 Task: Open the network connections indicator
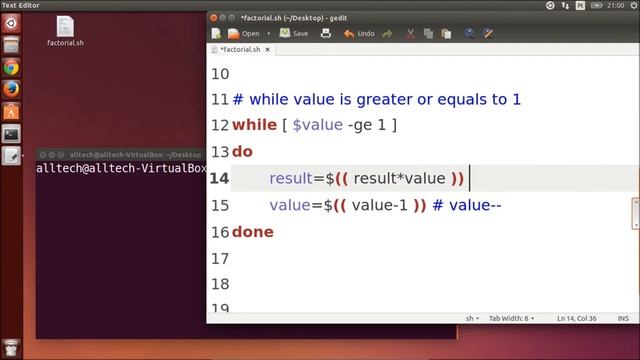[x=565, y=5]
